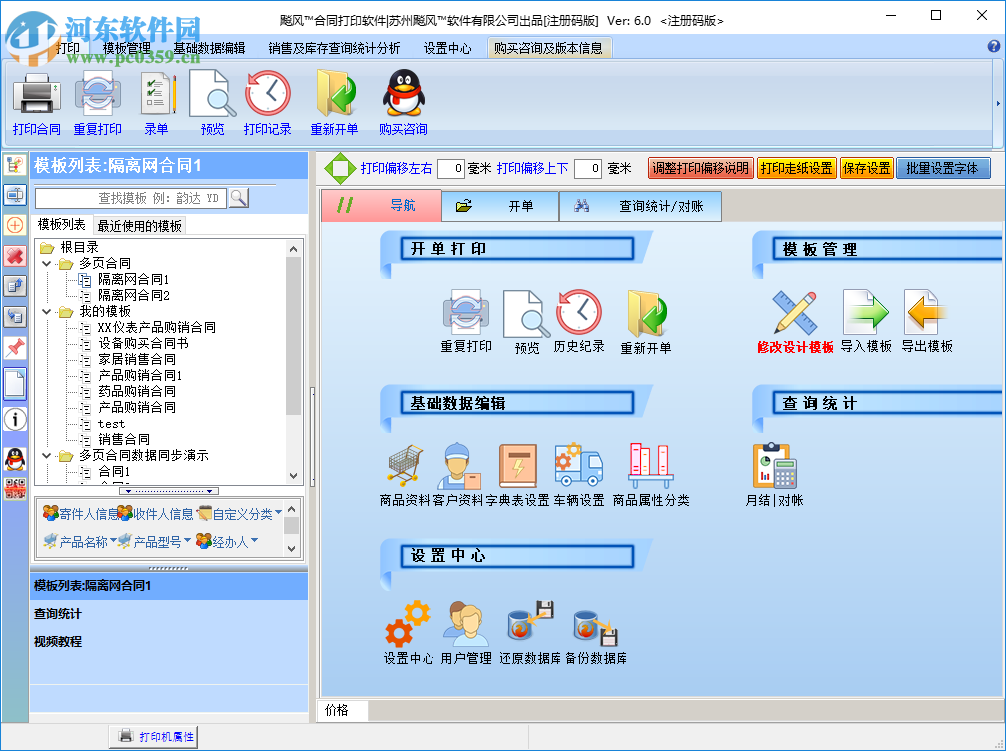Select template 隔离网合同2 in tree
The image size is (1006, 751).
pos(133,295)
